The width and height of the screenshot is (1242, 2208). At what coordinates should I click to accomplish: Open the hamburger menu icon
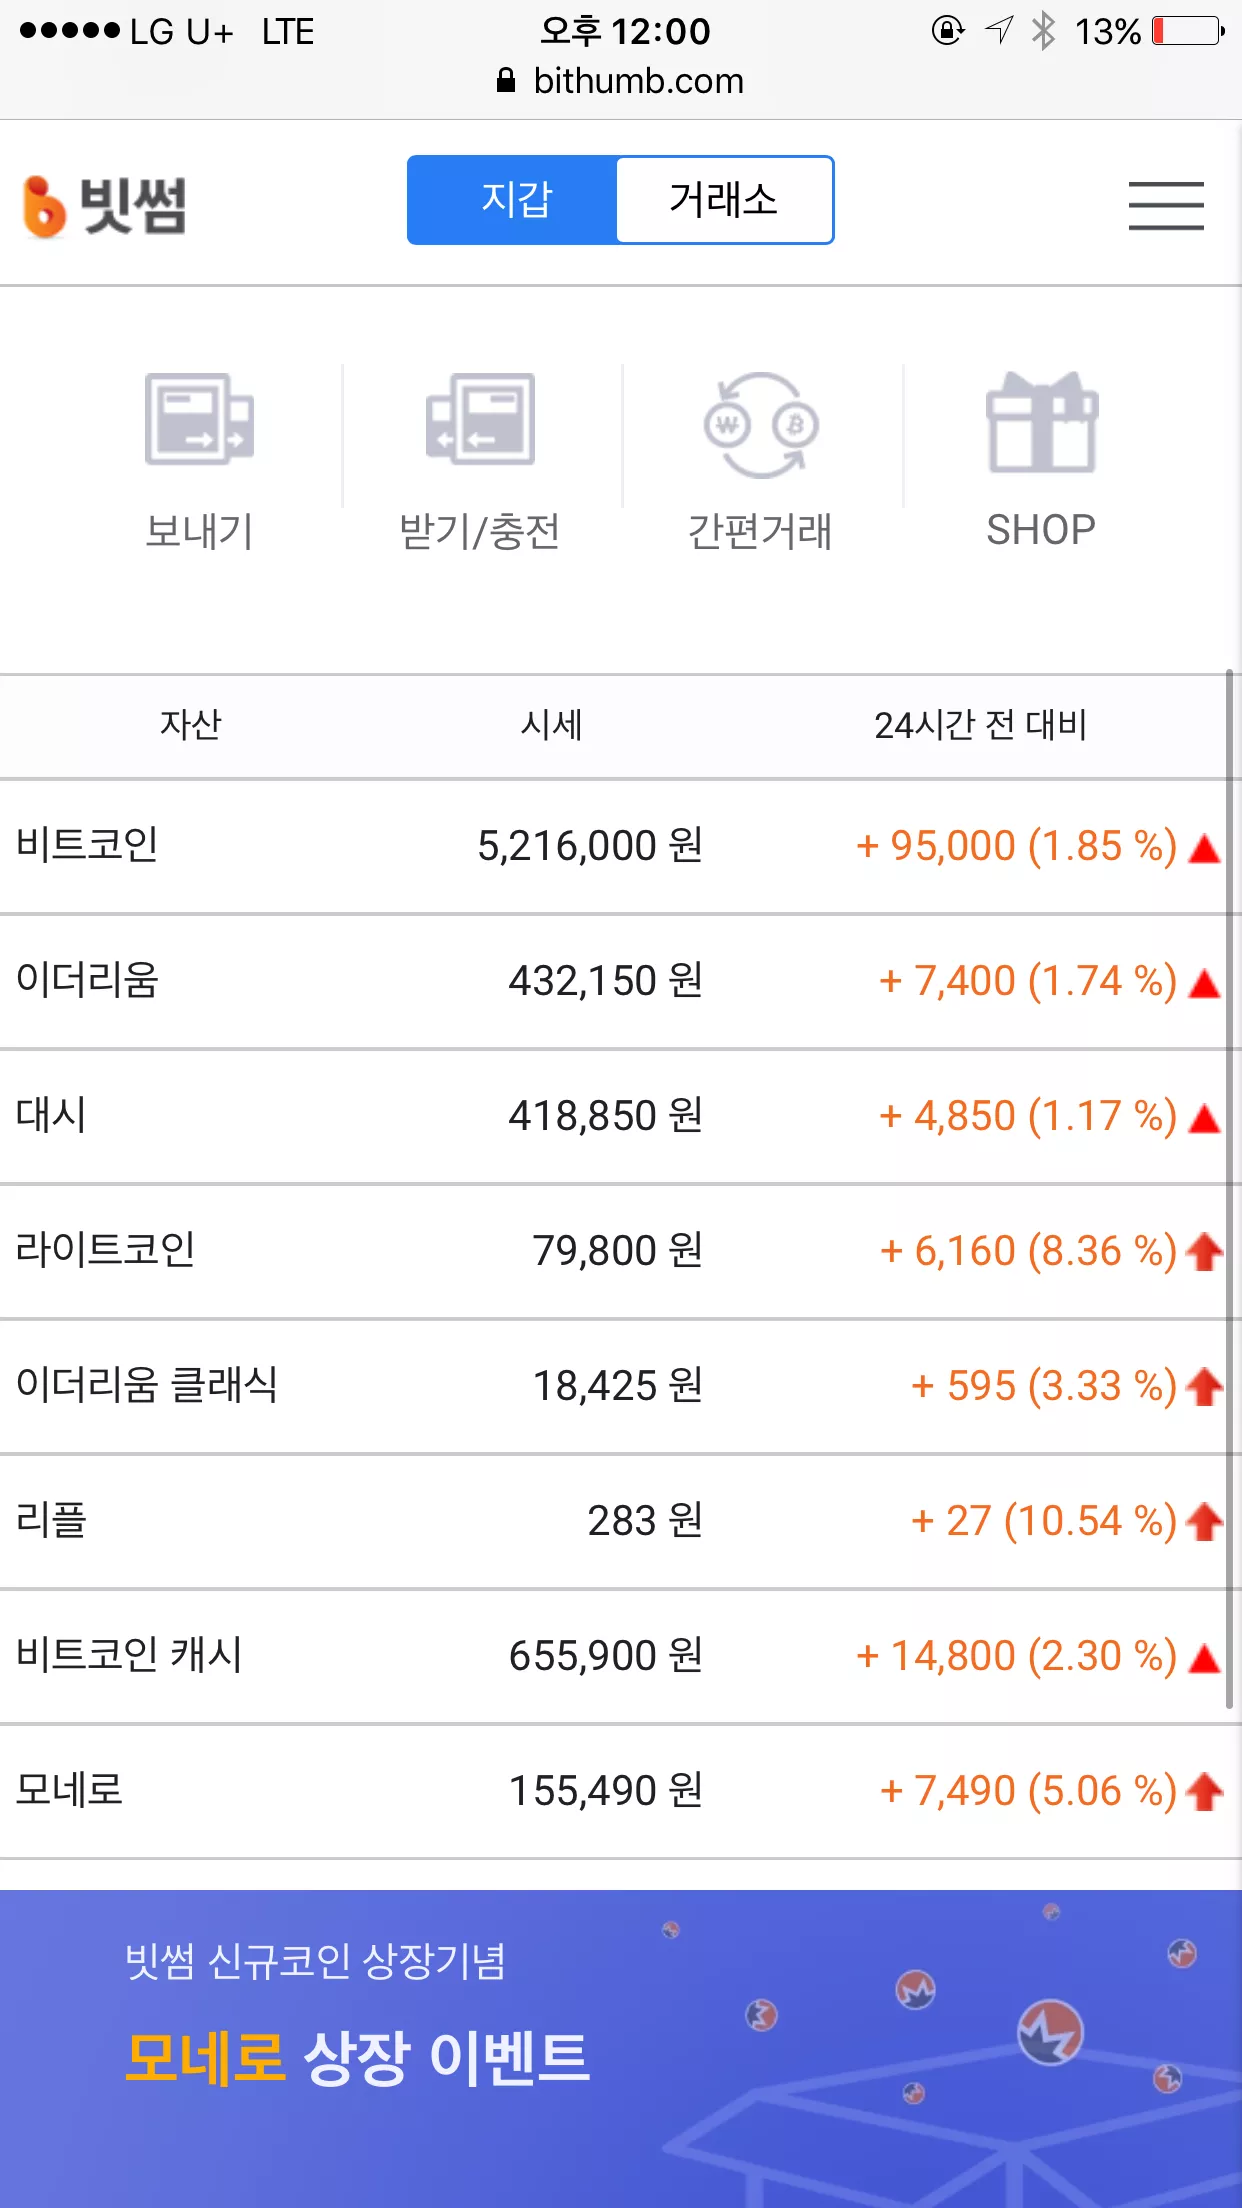click(1166, 205)
